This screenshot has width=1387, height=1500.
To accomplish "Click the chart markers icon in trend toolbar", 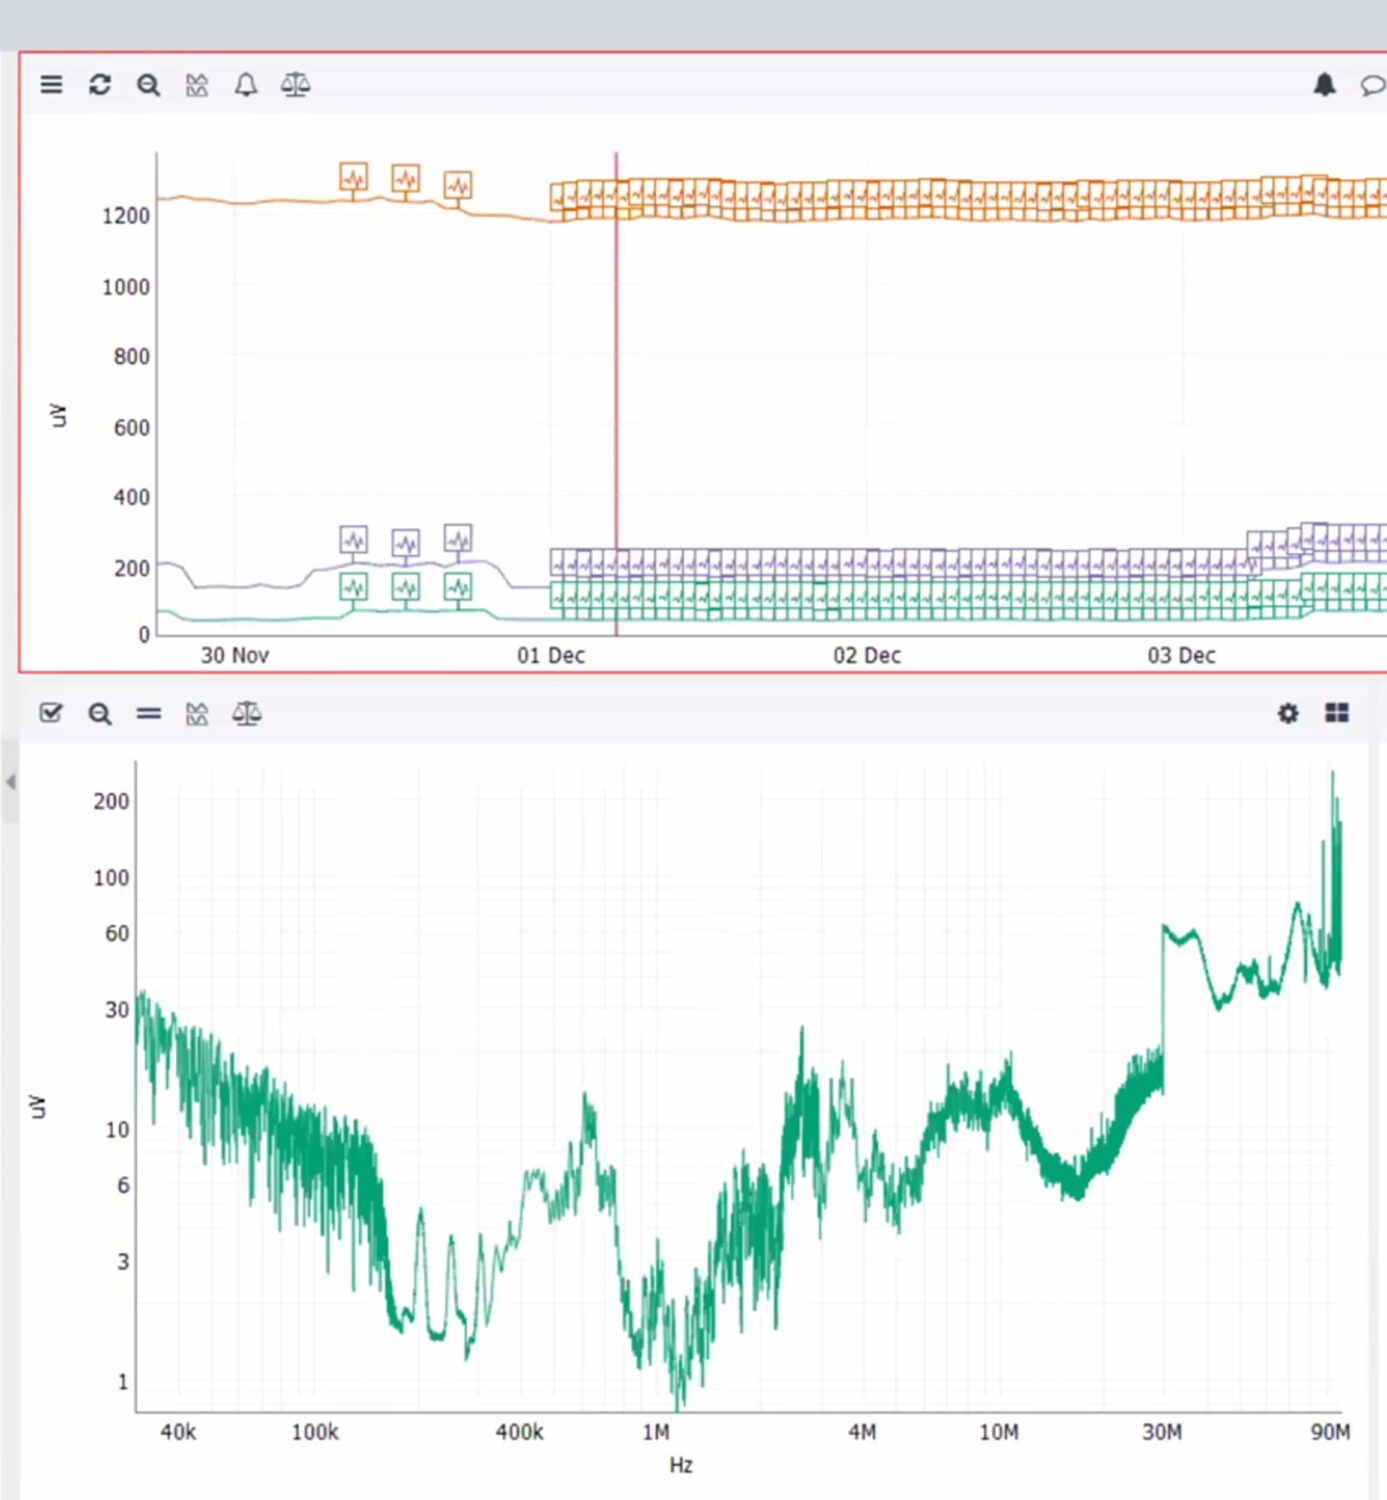I will click(x=197, y=85).
